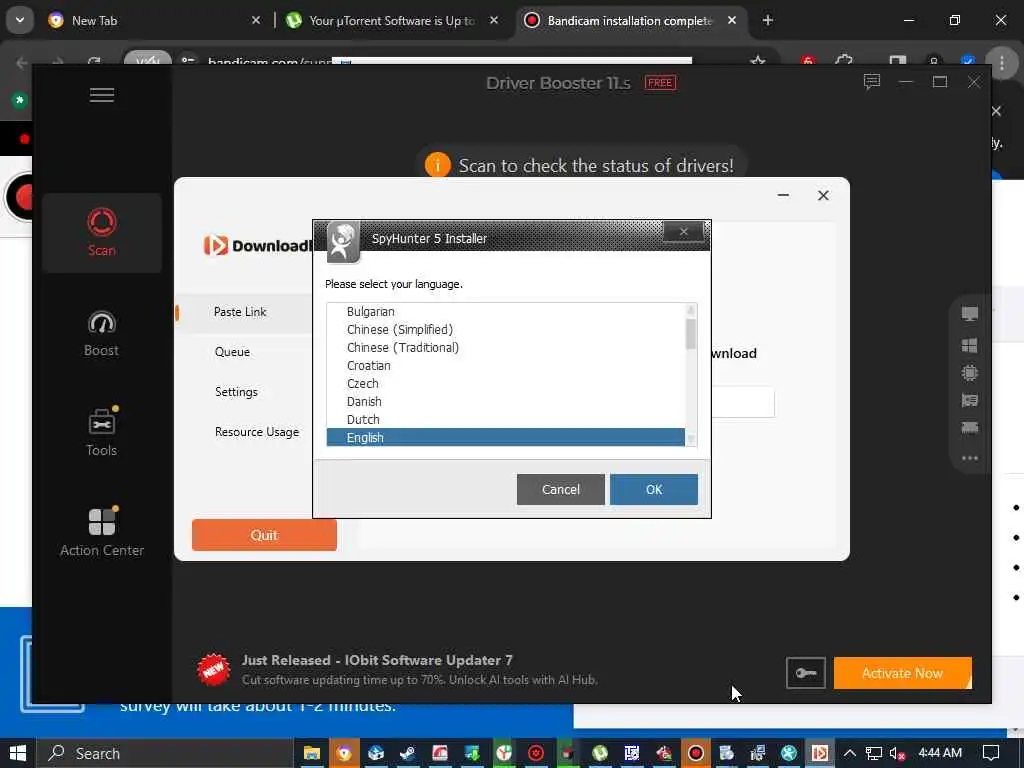Click the red NEW badge icon
The height and width of the screenshot is (768, 1024).
pyautogui.click(x=214, y=669)
